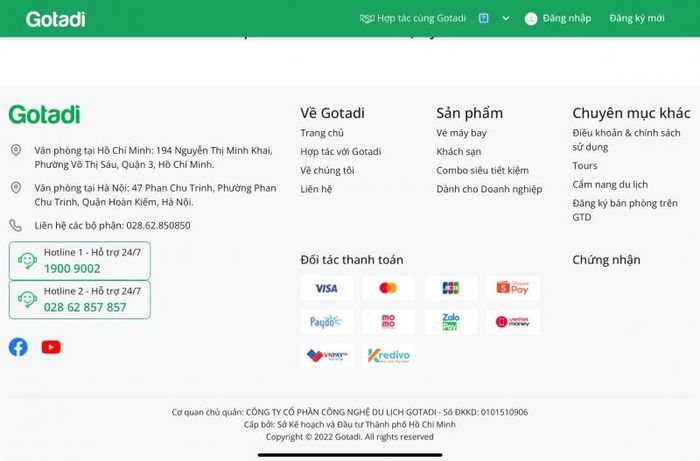Click the Gotadi logo in the header

(x=55, y=19)
